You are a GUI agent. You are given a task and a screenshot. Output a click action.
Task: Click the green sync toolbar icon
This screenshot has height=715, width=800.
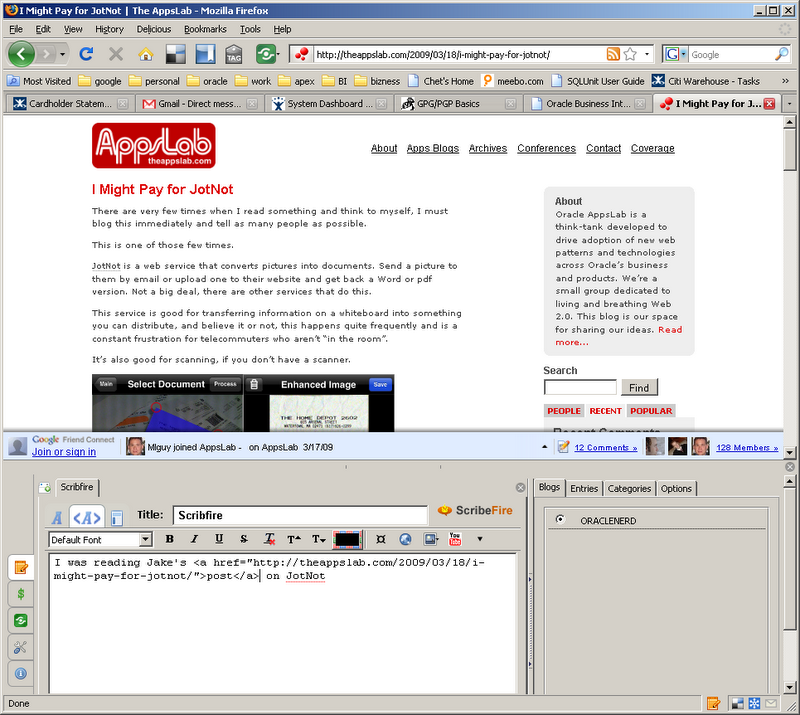point(265,54)
